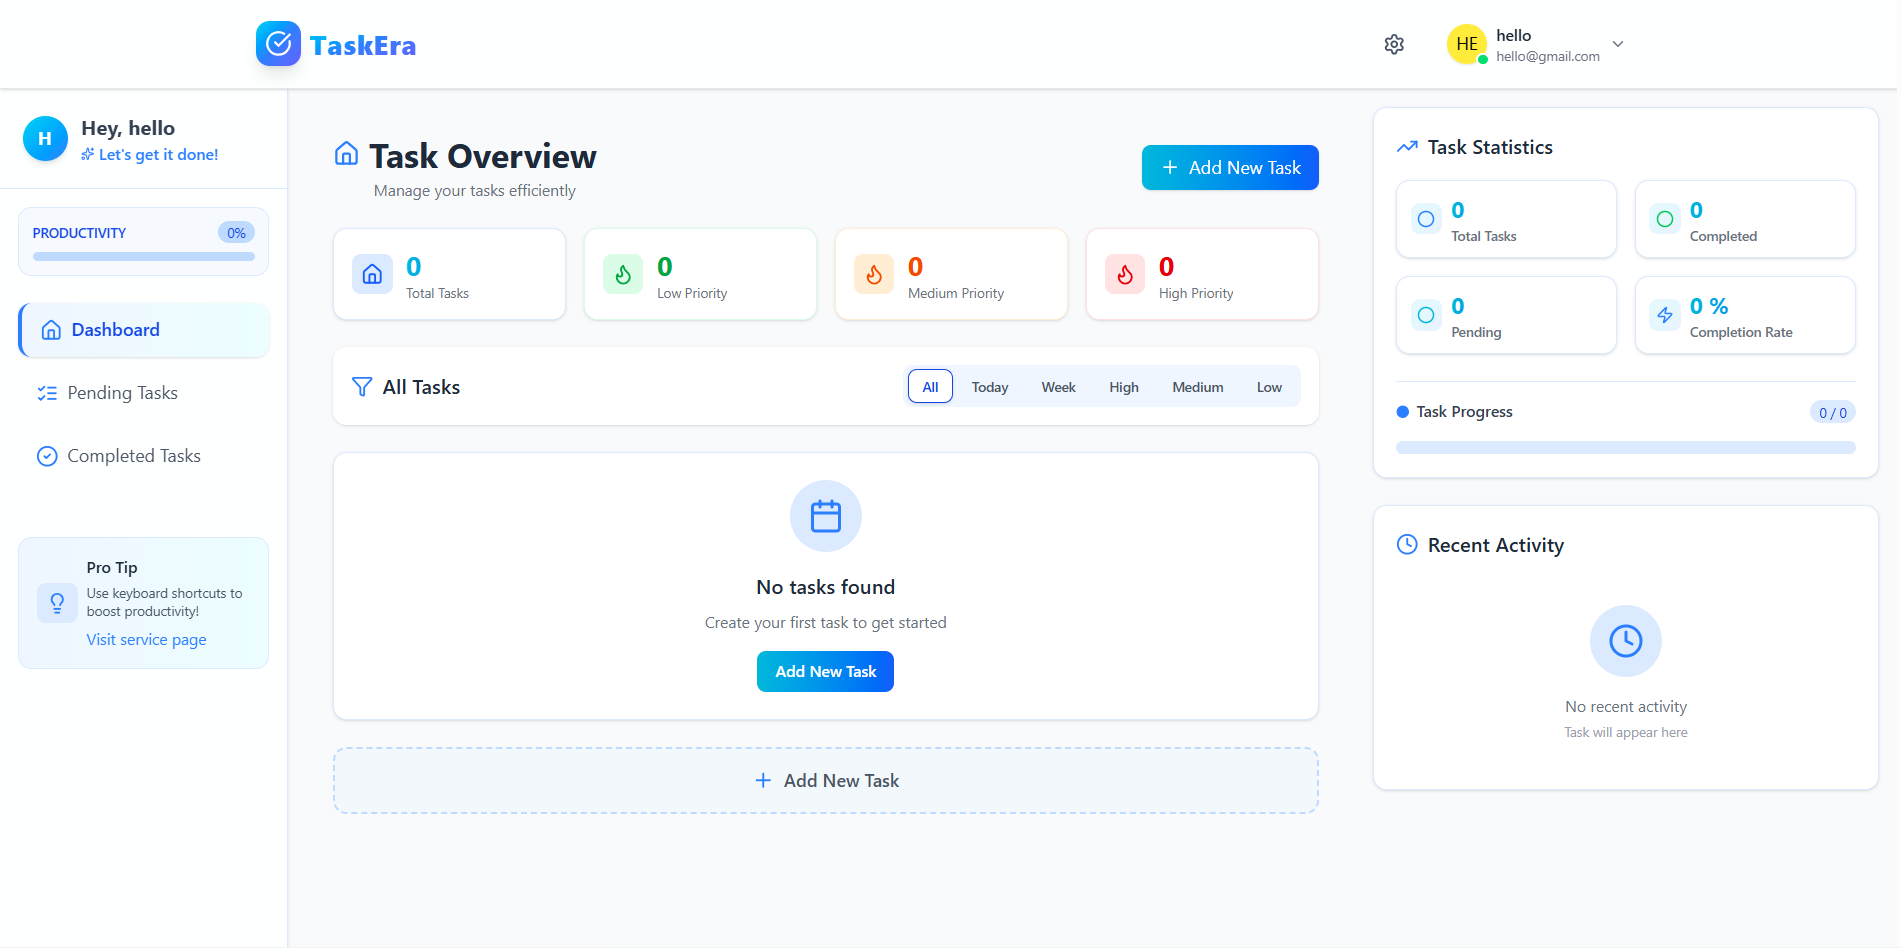Click the lightning icon beside Completion Rate
The width and height of the screenshot is (1901, 948).
click(1665, 315)
